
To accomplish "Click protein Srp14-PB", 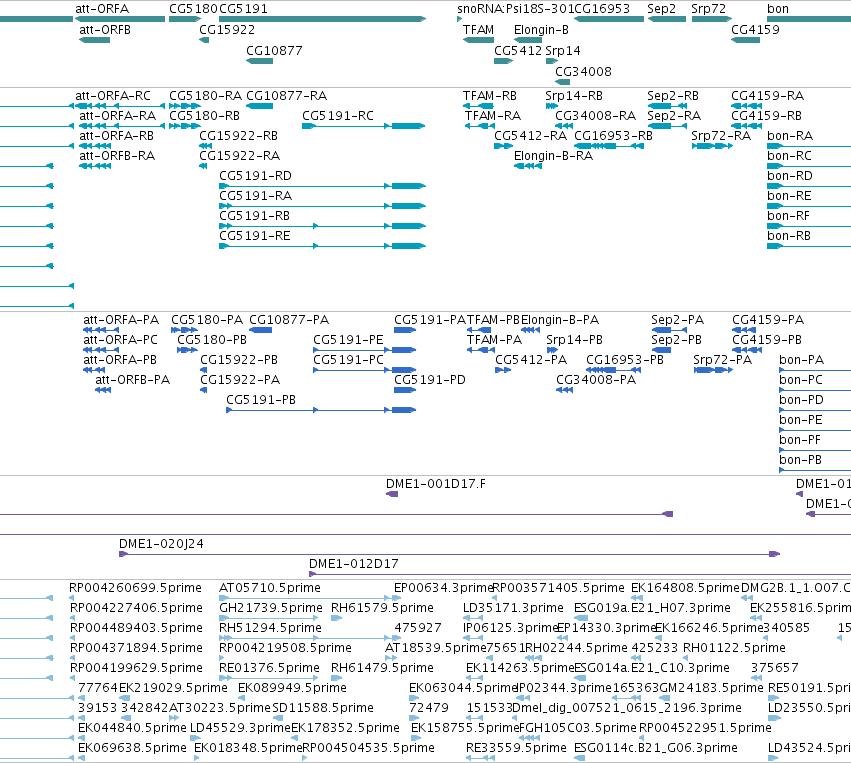I will click(574, 340).
